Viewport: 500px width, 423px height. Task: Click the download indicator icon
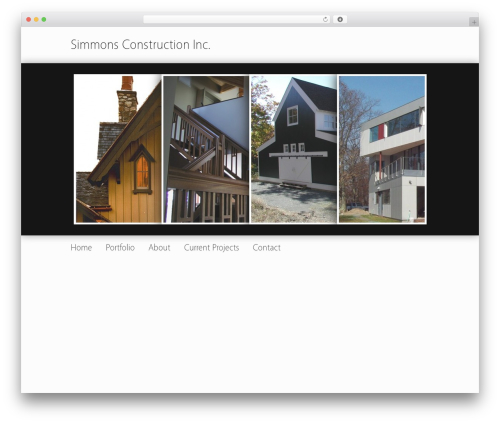pyautogui.click(x=340, y=20)
